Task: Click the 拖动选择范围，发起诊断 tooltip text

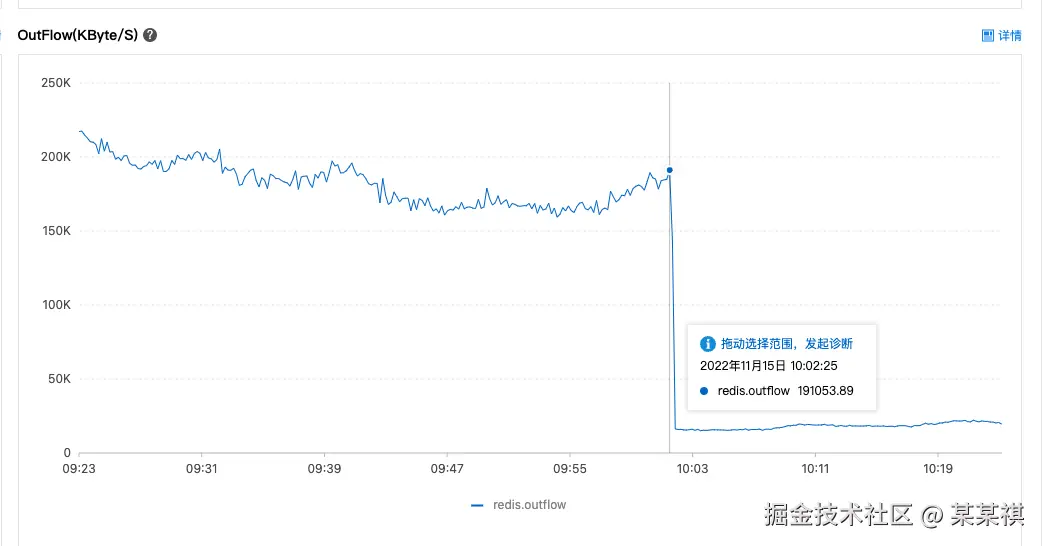Action: point(786,343)
